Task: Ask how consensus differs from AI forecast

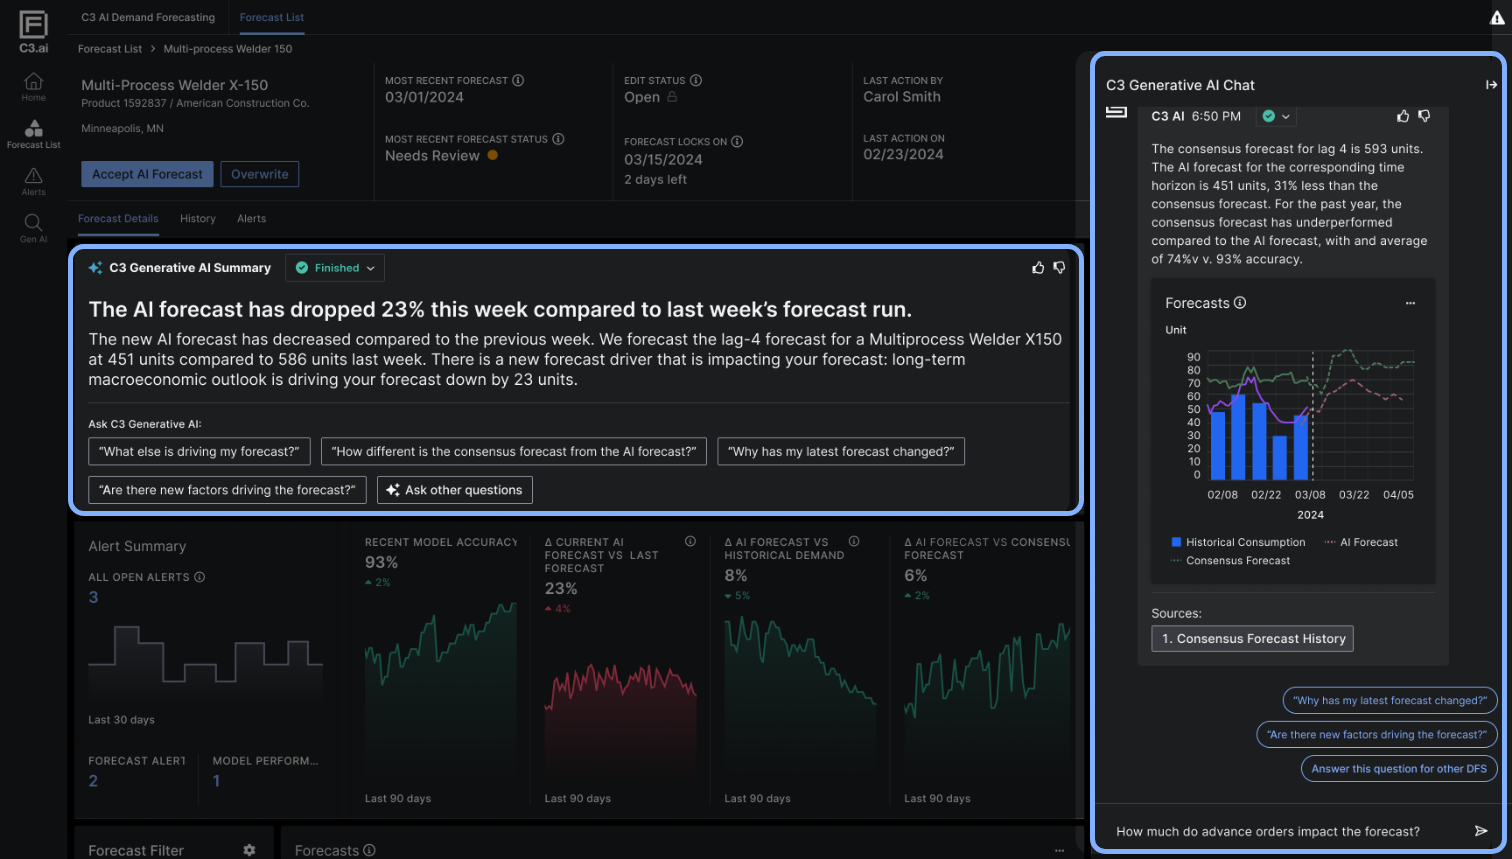Action: tap(514, 451)
